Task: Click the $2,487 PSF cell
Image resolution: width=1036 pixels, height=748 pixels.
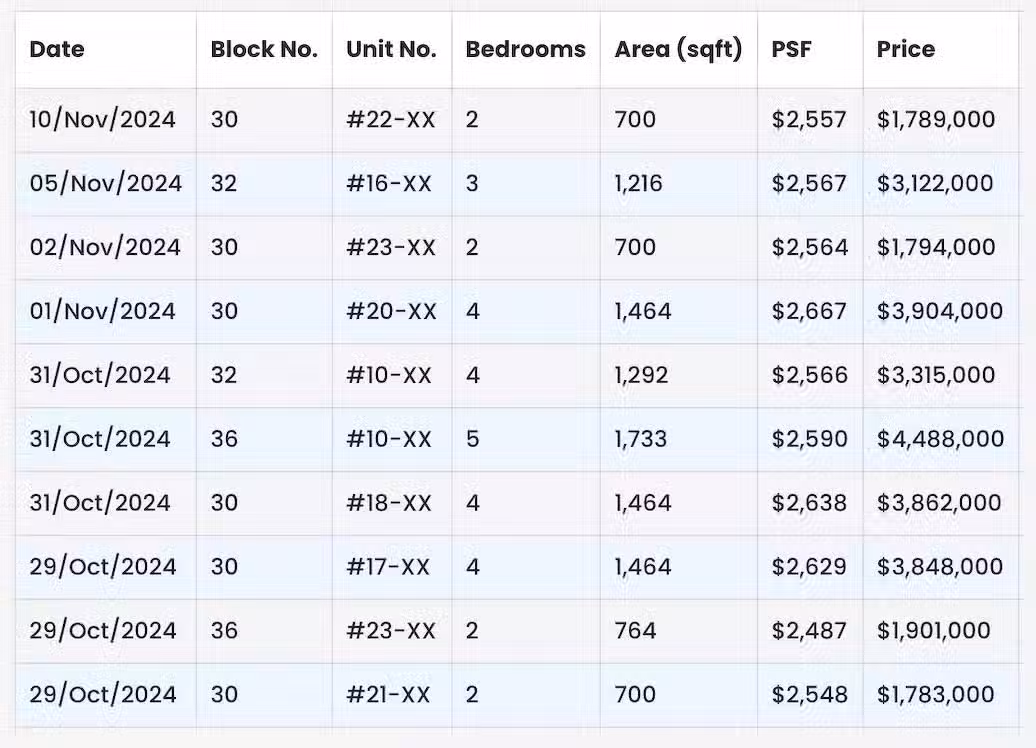Action: (809, 630)
